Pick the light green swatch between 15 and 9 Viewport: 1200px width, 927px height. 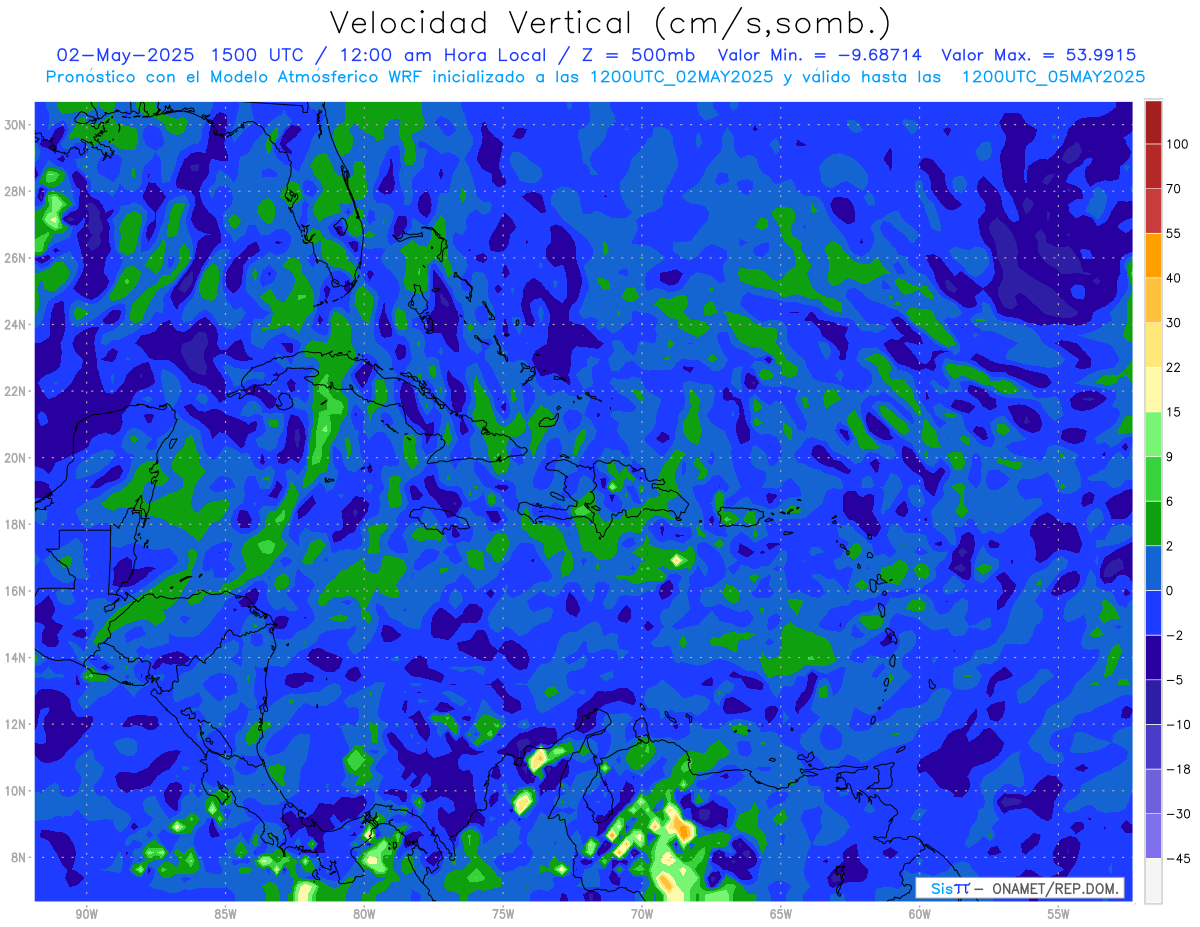(x=1153, y=435)
